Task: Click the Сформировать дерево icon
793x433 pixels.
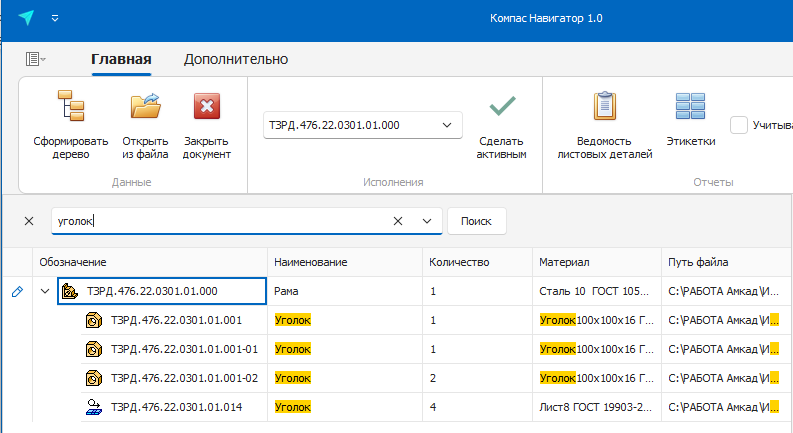Action: tap(71, 106)
